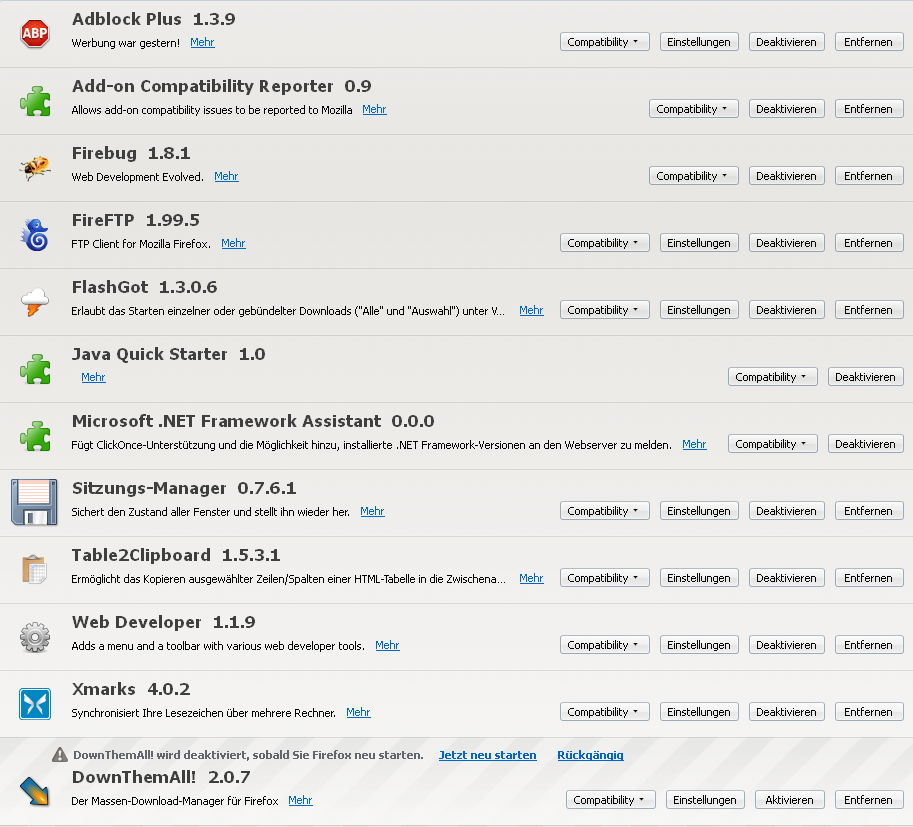Undo DownThemAll! deactivation via Rückgängig
This screenshot has height=827, width=913.
click(x=590, y=755)
